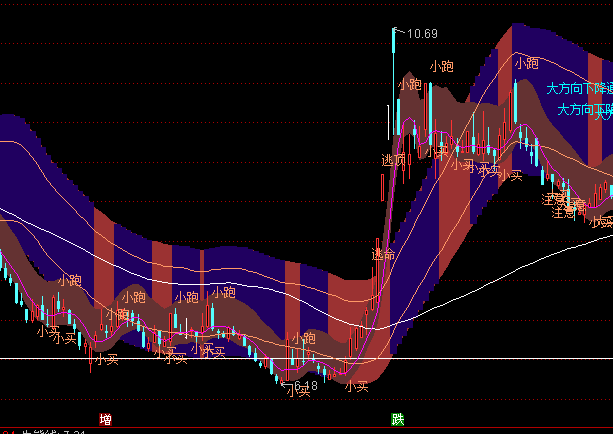Image resolution: width=613 pixels, height=434 pixels.
Task: Click the leftmost 小买 buy signal
Action: pyautogui.click(x=48, y=330)
